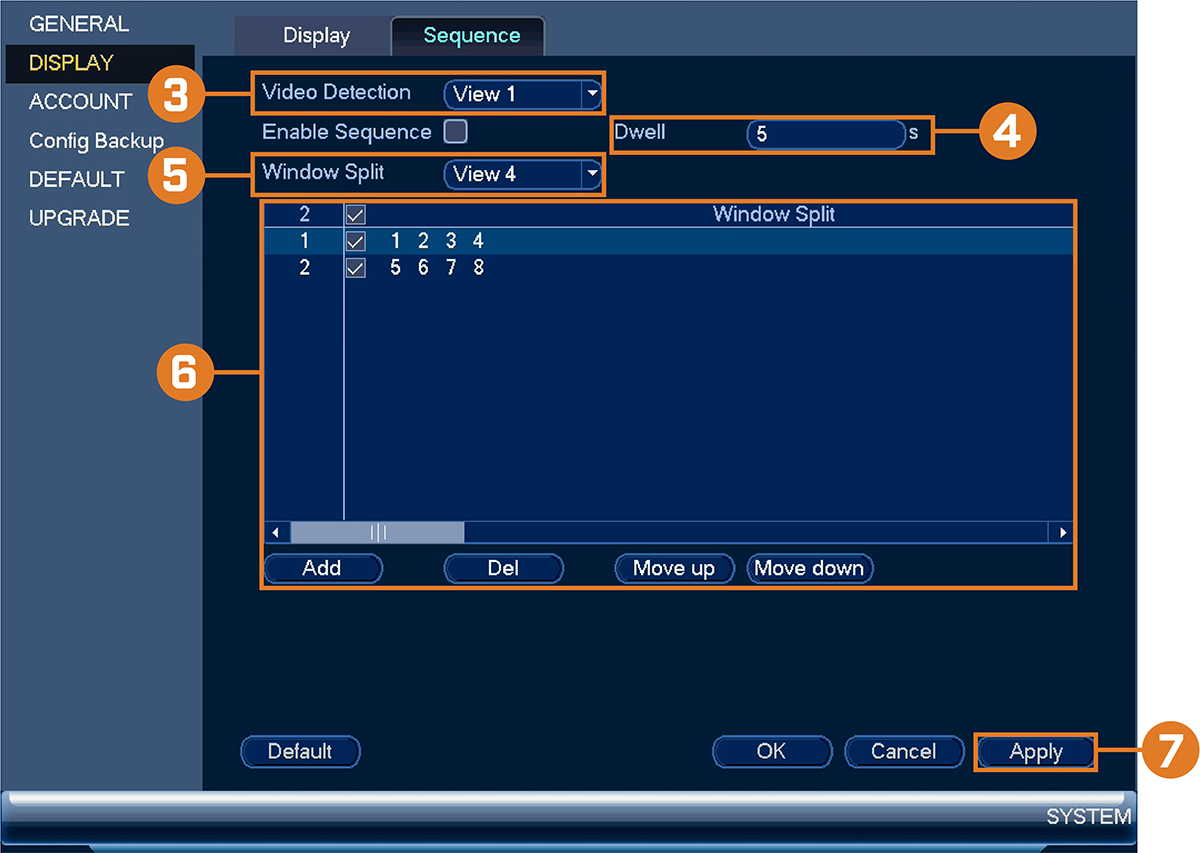Switch to the Display tab
1200x853 pixels.
click(x=316, y=36)
